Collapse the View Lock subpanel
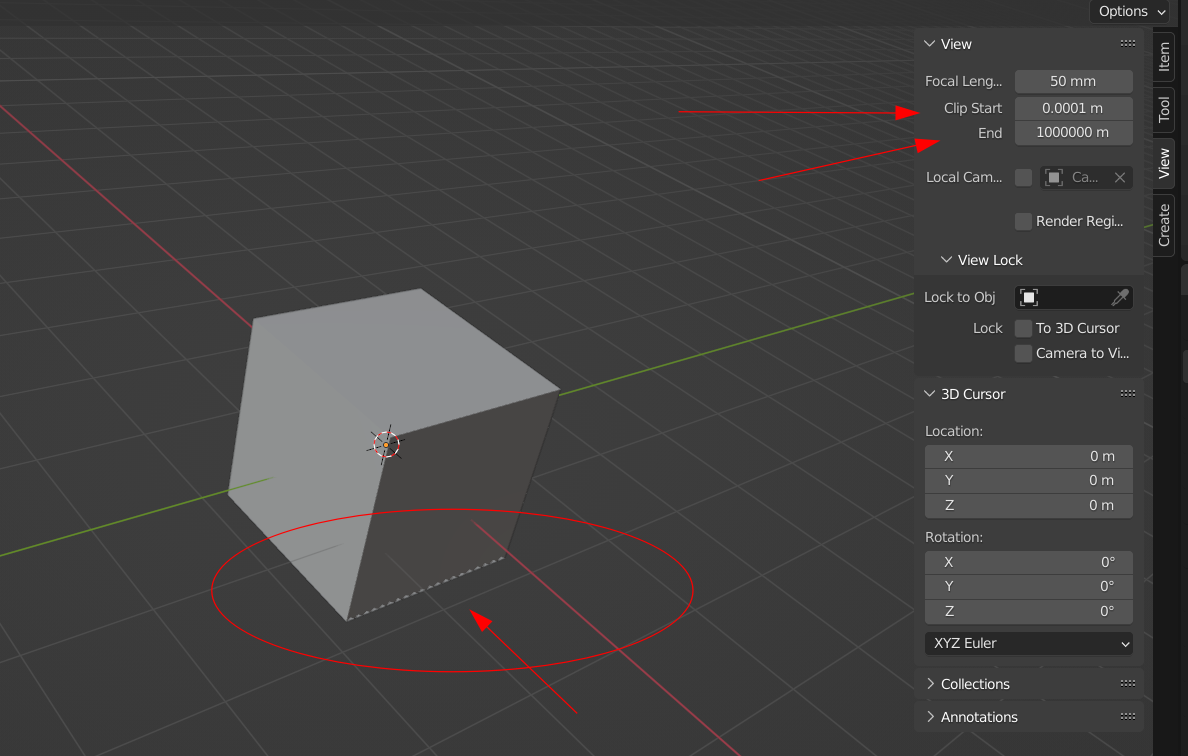Viewport: 1188px width, 756px height. [946, 260]
